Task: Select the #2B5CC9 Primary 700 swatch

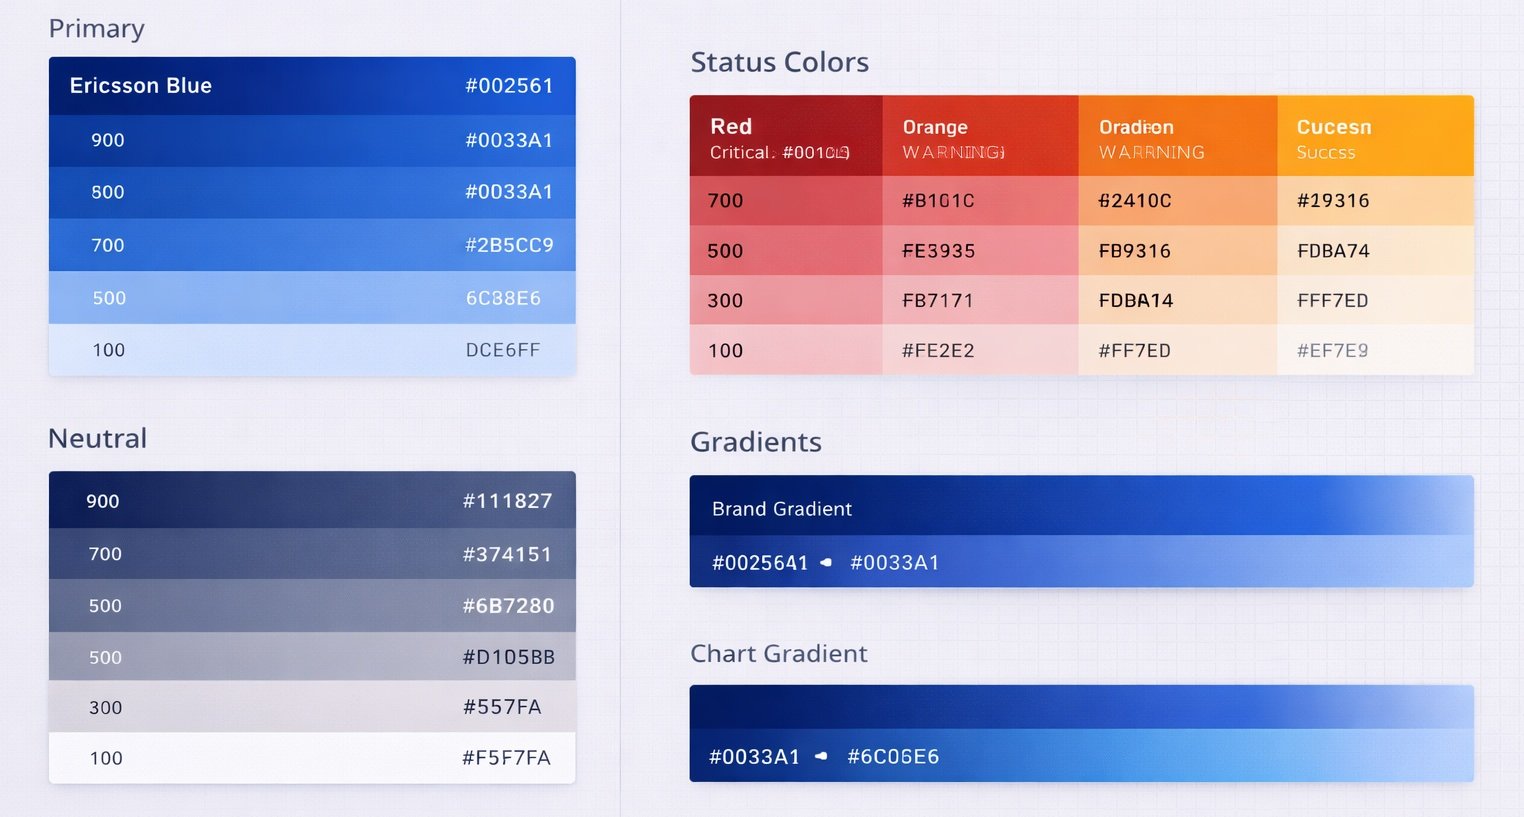Action: 312,245
